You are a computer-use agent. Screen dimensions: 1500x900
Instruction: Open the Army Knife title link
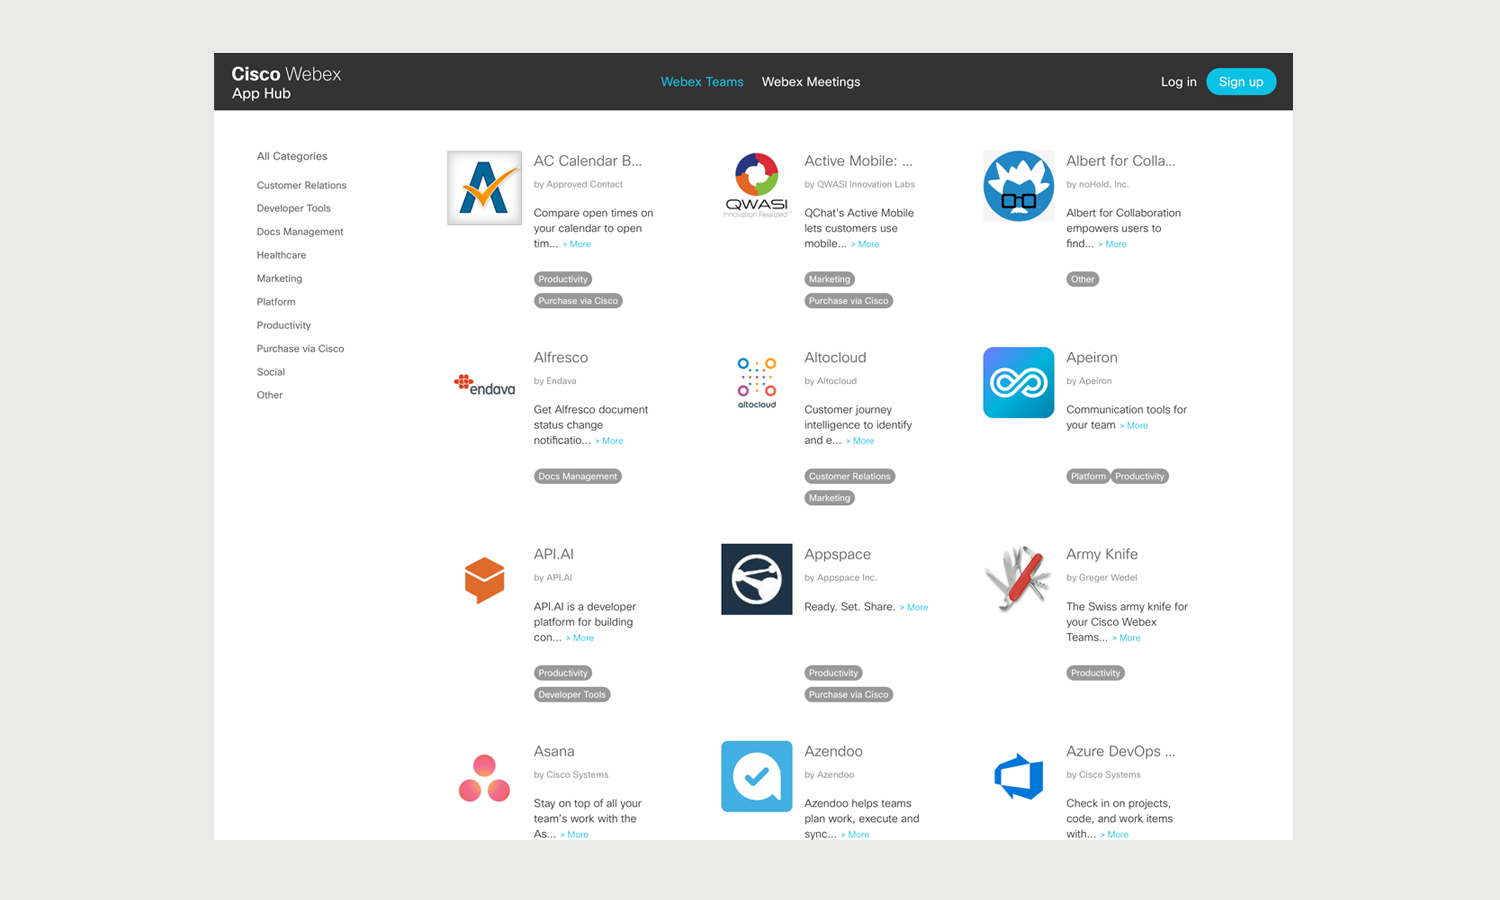pos(1102,554)
